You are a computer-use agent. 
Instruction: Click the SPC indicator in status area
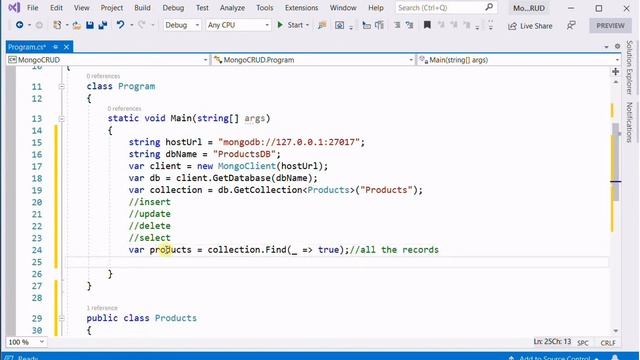coord(583,343)
